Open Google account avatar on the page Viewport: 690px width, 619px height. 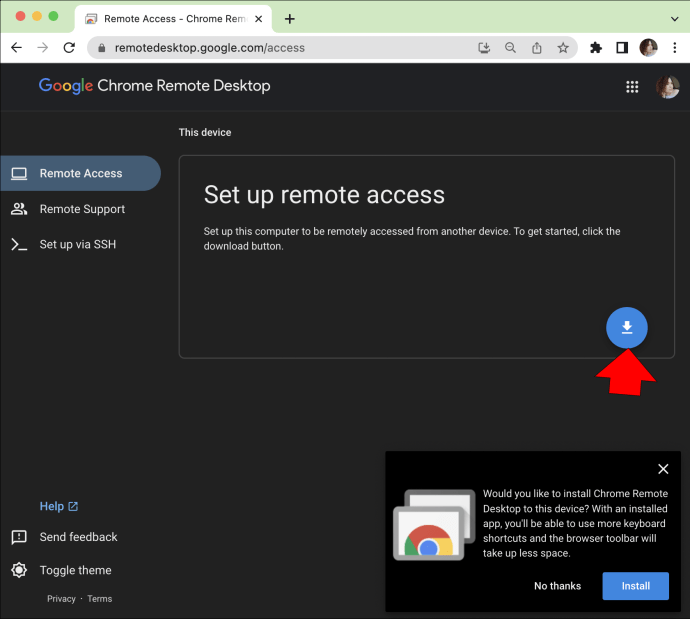coord(668,87)
